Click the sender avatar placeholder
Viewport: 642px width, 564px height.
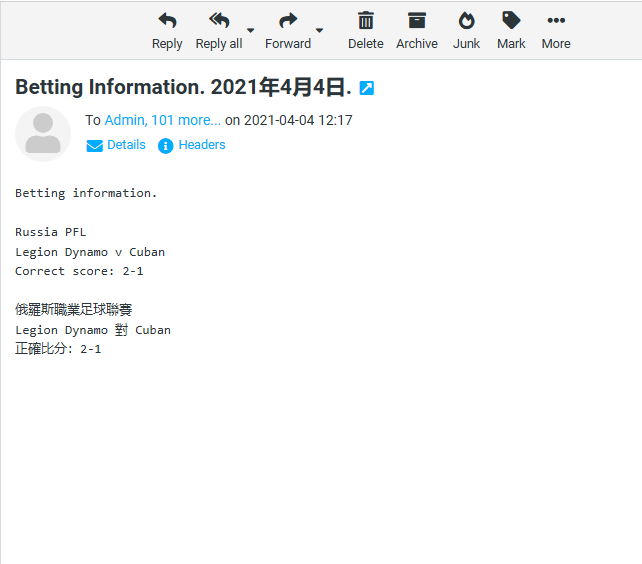pos(43,134)
